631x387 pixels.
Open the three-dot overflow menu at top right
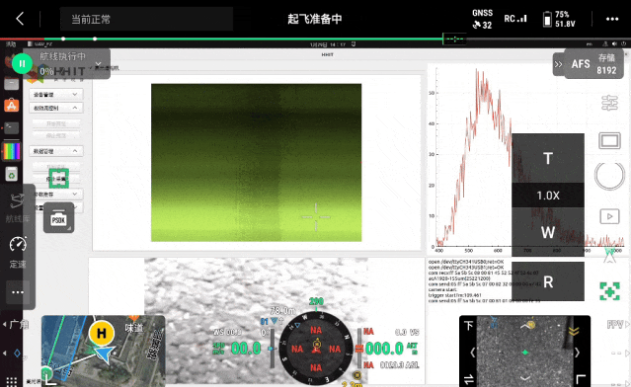pyautogui.click(x=612, y=19)
